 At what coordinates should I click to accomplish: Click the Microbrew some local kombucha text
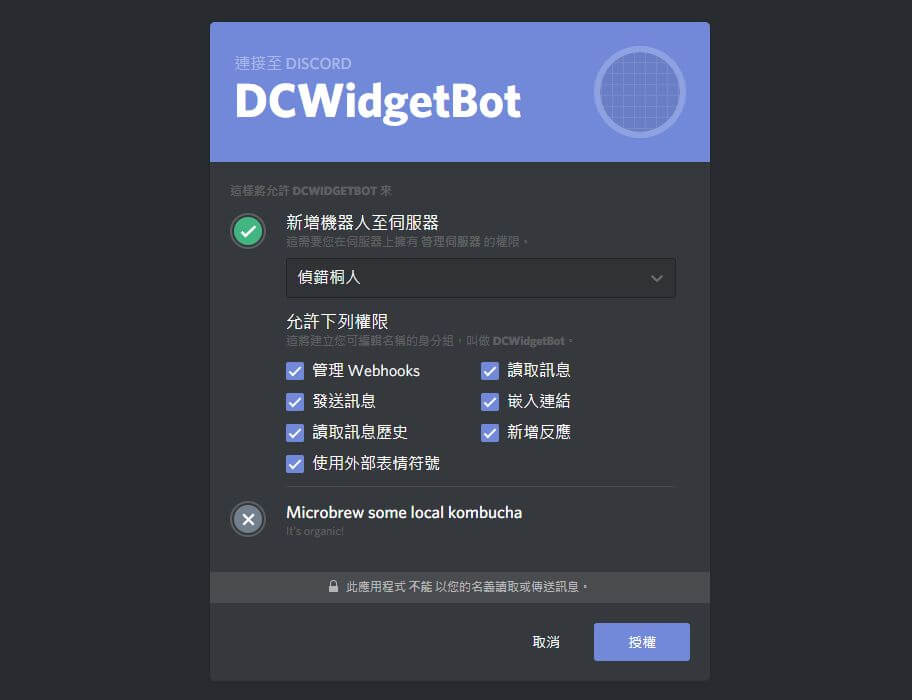(404, 512)
